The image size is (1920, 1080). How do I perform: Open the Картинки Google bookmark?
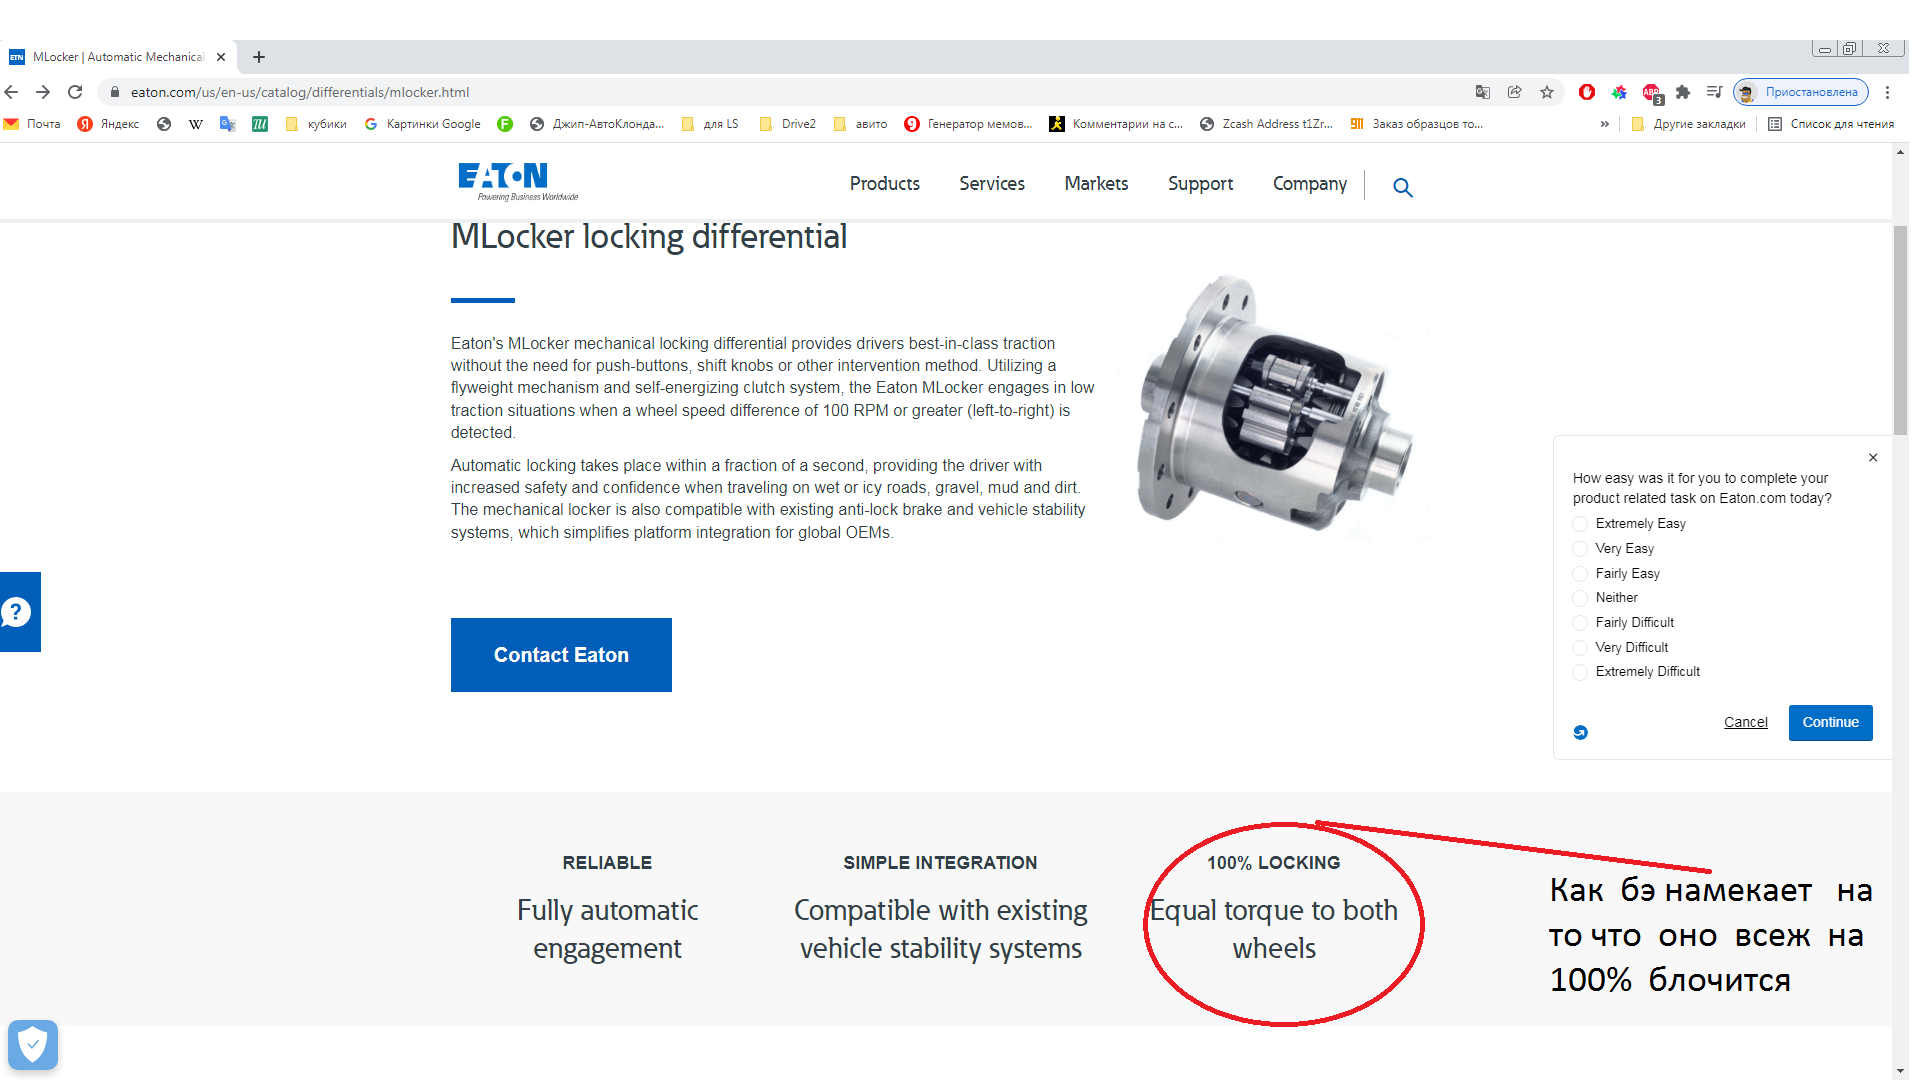(x=422, y=124)
